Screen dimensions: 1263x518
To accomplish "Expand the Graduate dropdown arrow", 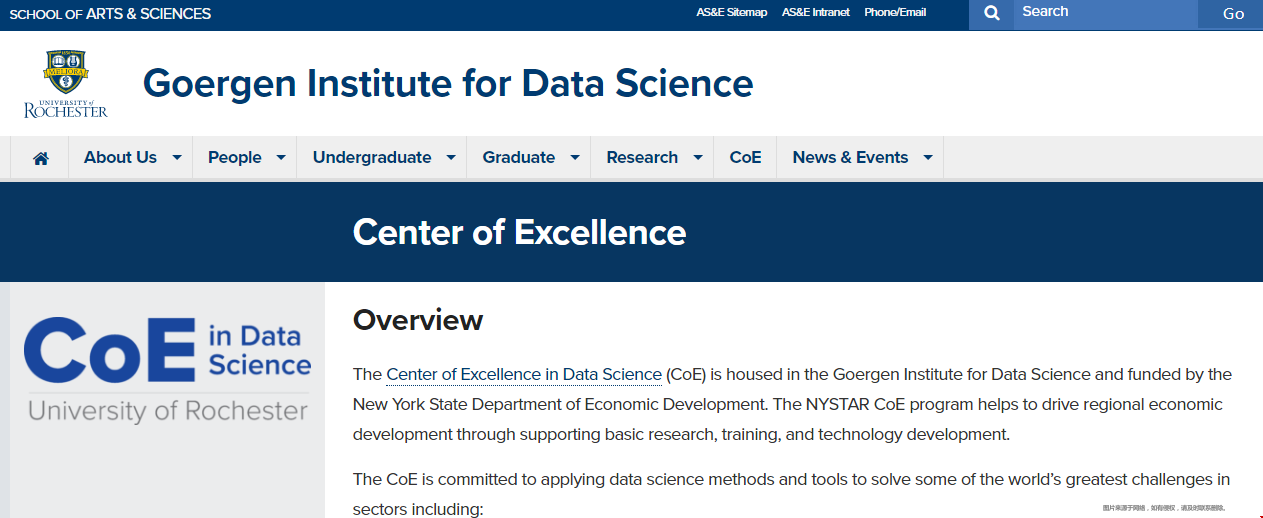I will [575, 158].
